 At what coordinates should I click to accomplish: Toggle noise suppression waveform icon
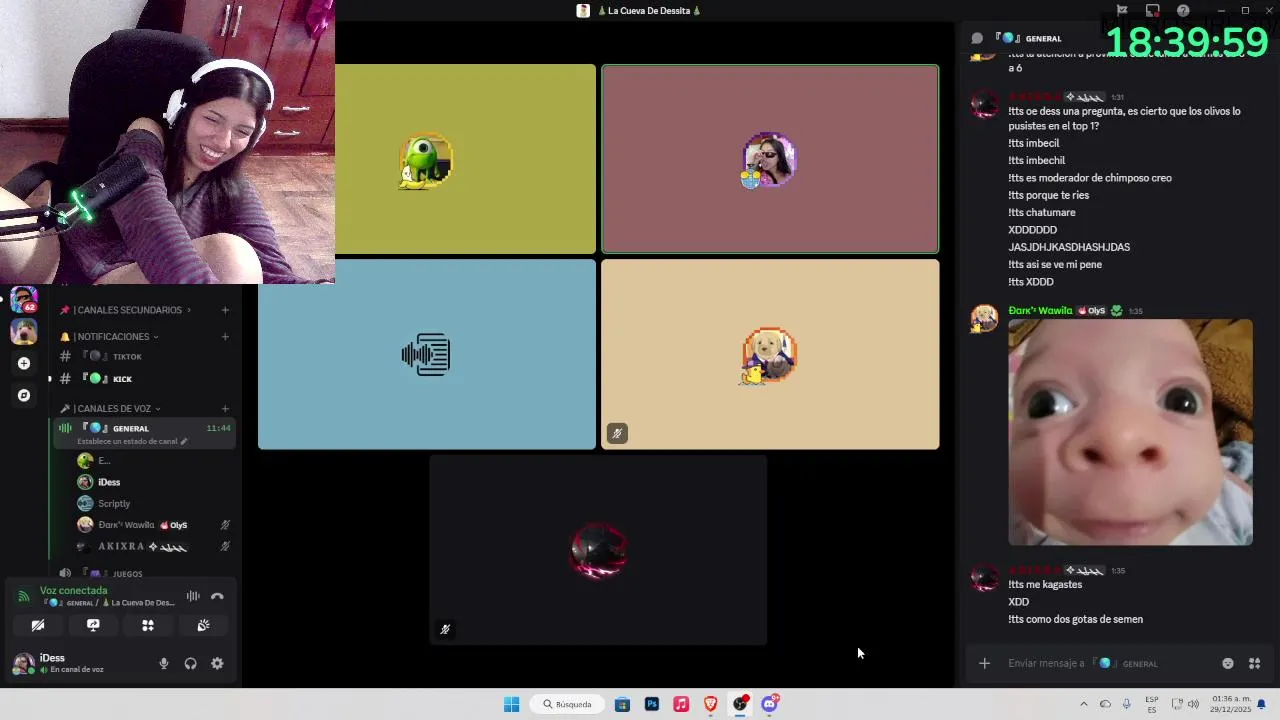point(193,596)
